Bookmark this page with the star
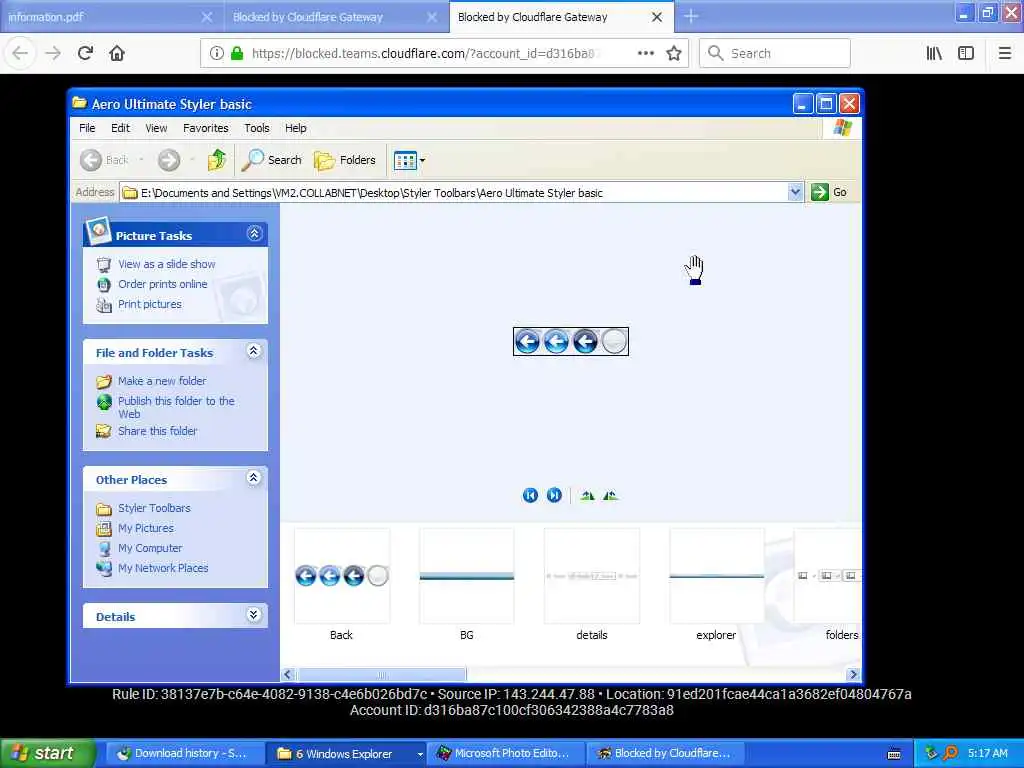Viewport: 1024px width, 768px height. coord(674,53)
